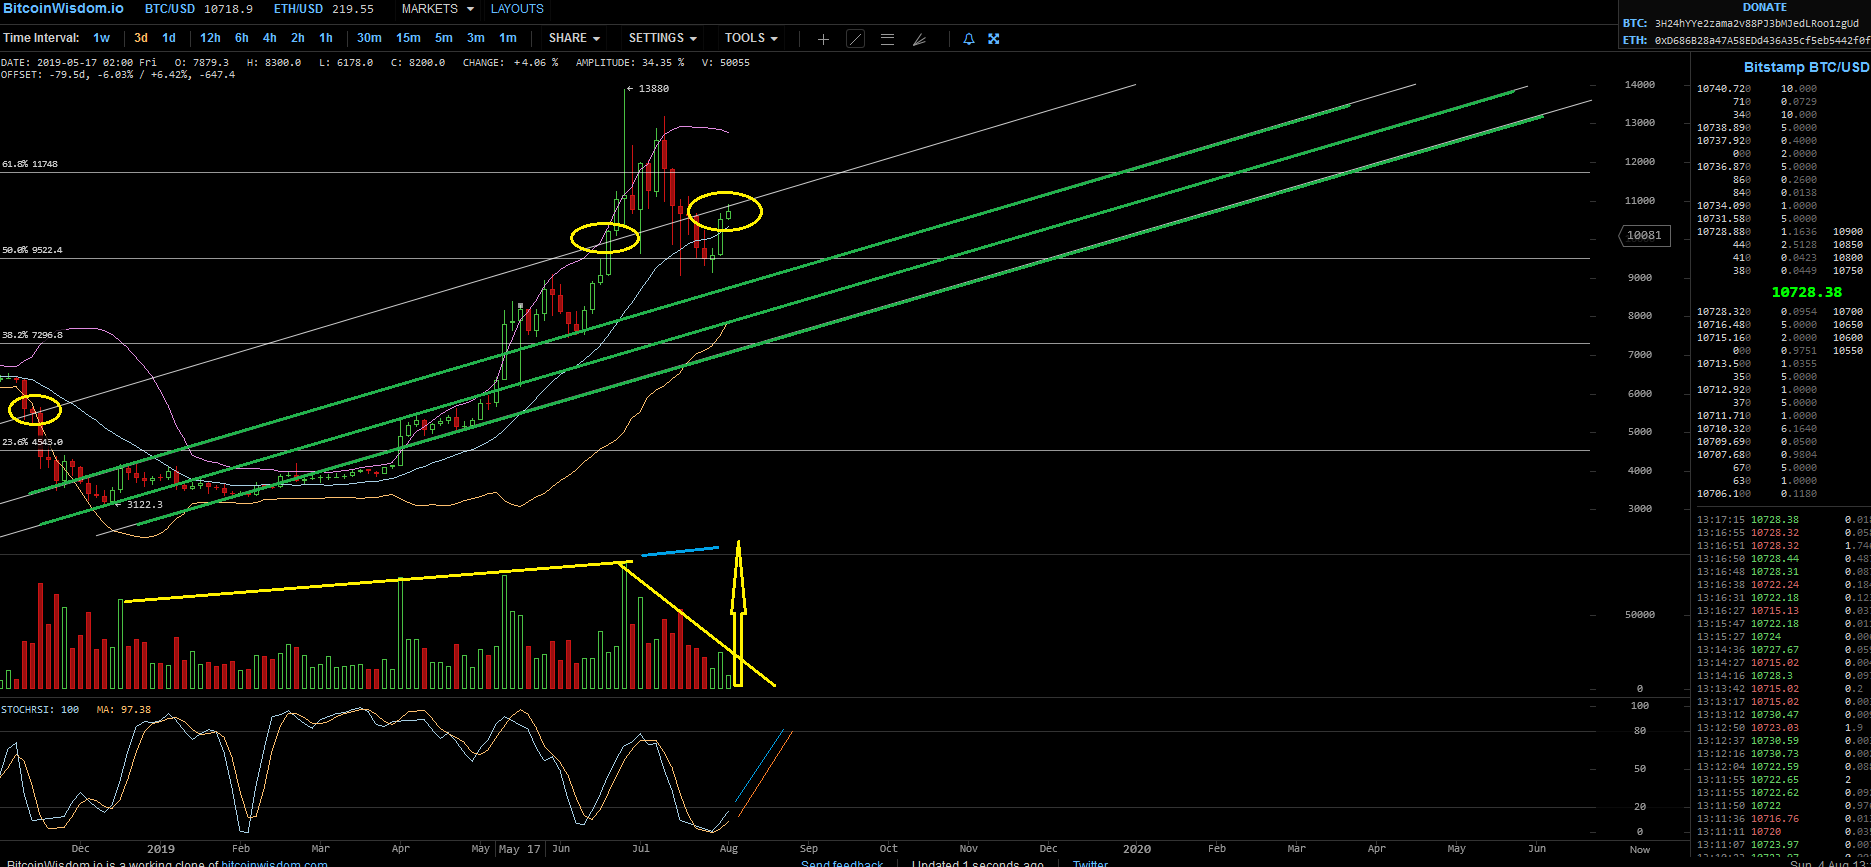The height and width of the screenshot is (867, 1871).
Task: Switch time interval to 1w
Action: pyautogui.click(x=102, y=38)
